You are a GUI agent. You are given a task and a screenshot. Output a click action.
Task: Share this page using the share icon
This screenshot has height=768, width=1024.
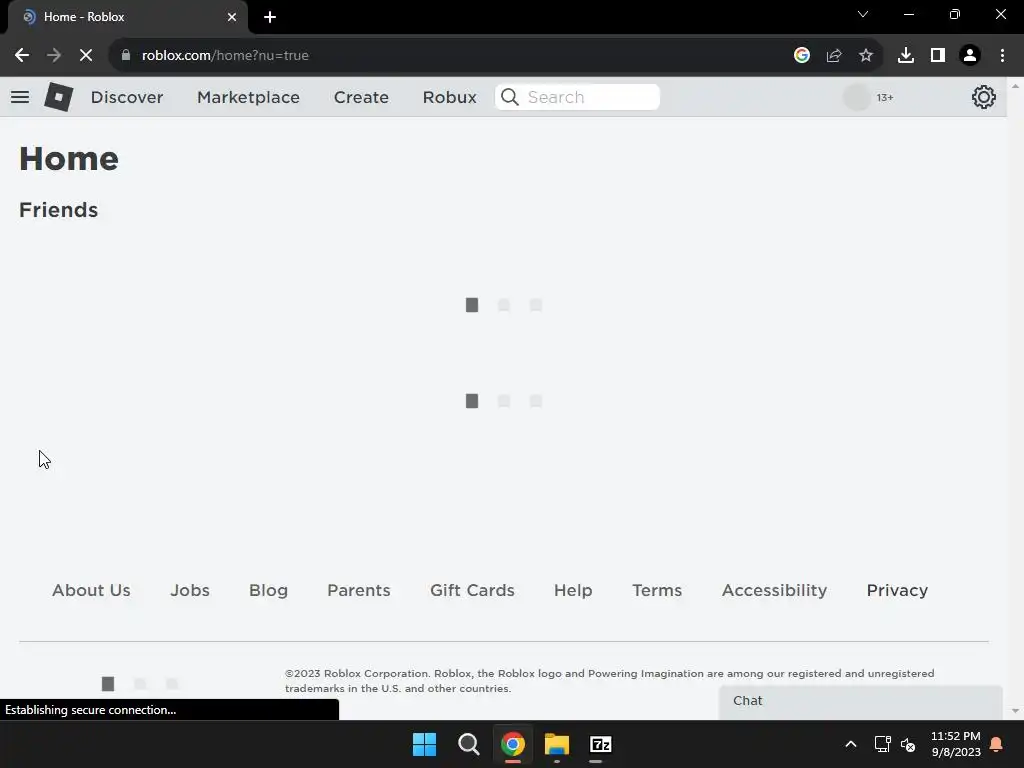tap(834, 56)
